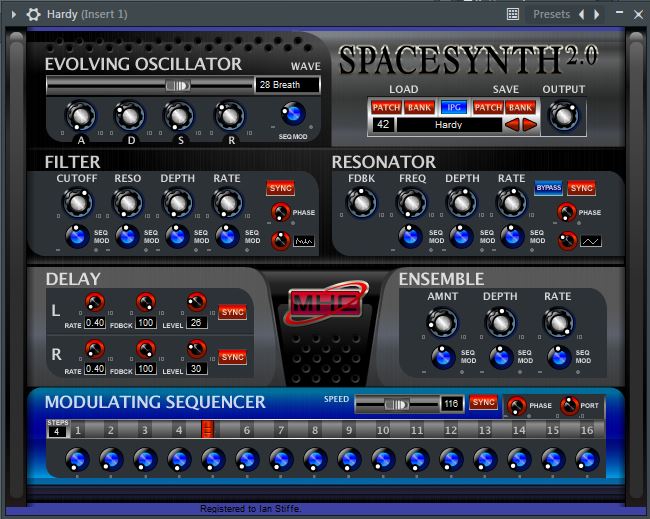The height and width of the screenshot is (519, 650).
Task: Click the delay R LEVEL red knob
Action: (196, 349)
